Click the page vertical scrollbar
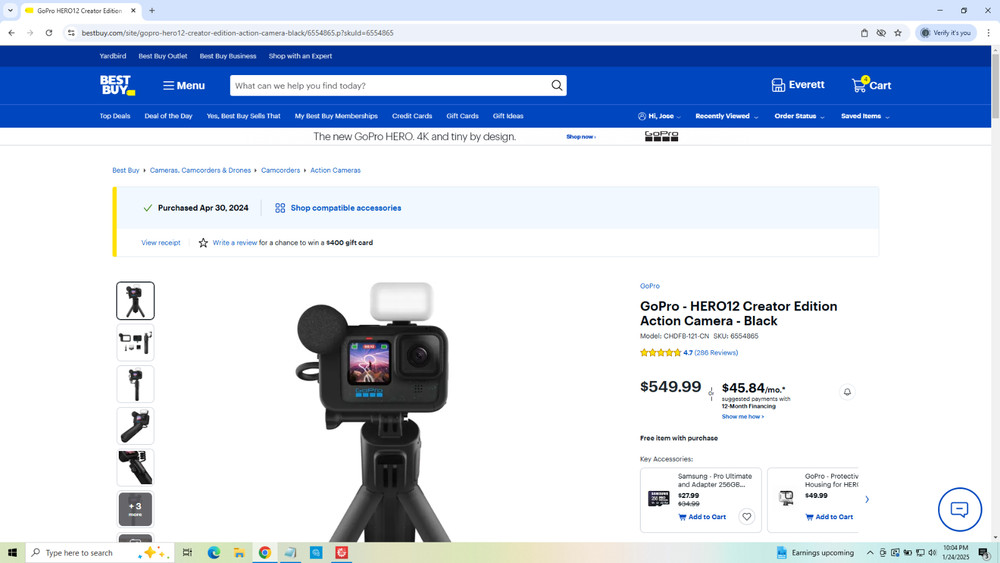Image resolution: width=1000 pixels, height=563 pixels. click(995, 86)
